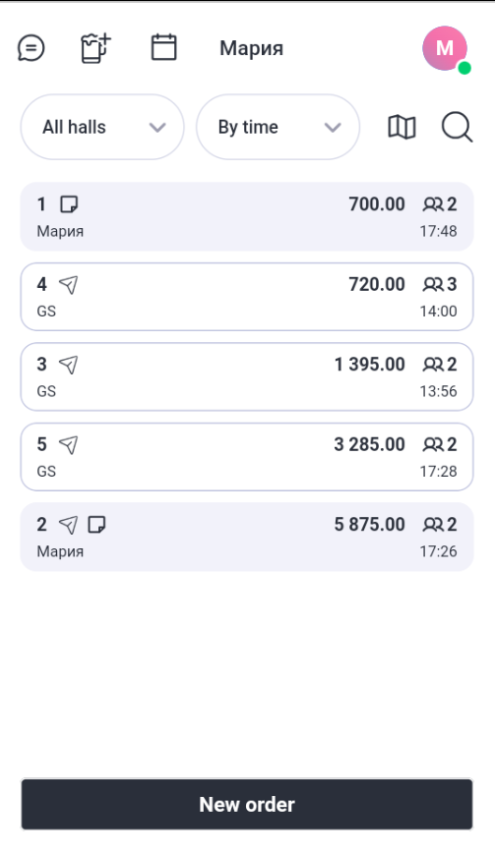Click the note icon on order 2
The image size is (495, 852).
click(x=97, y=525)
